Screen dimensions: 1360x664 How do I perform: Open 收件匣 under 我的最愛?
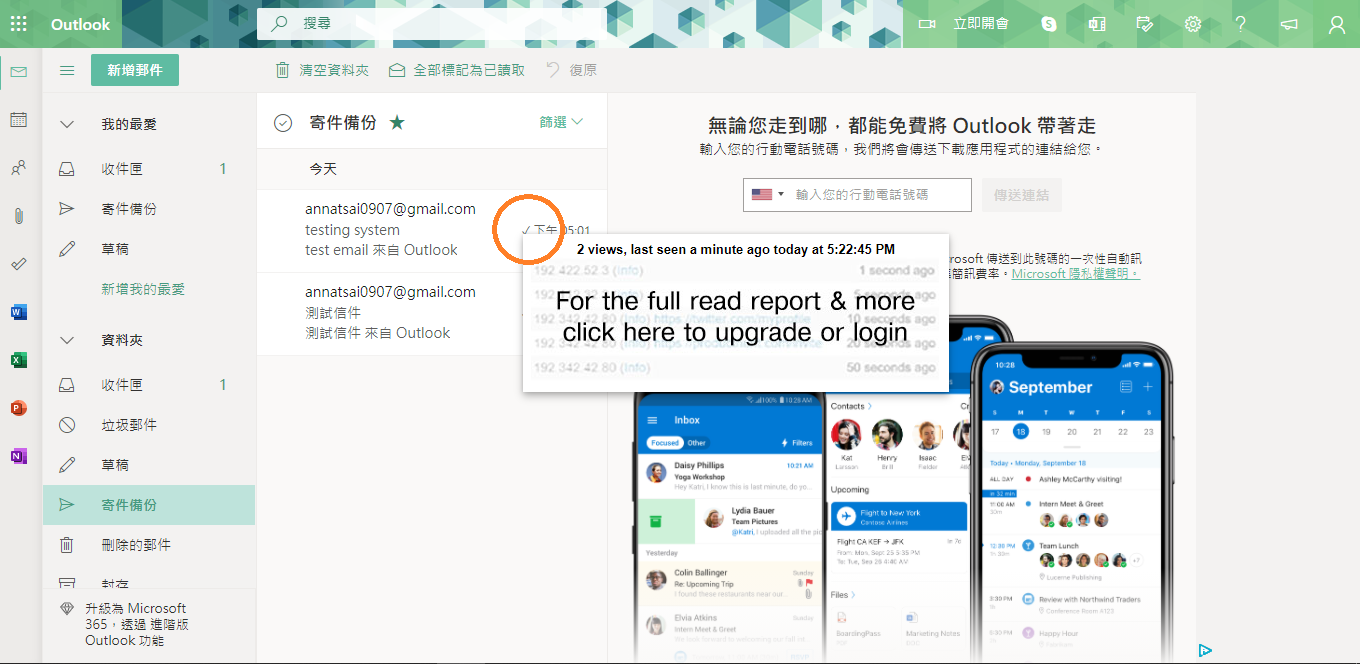149,169
